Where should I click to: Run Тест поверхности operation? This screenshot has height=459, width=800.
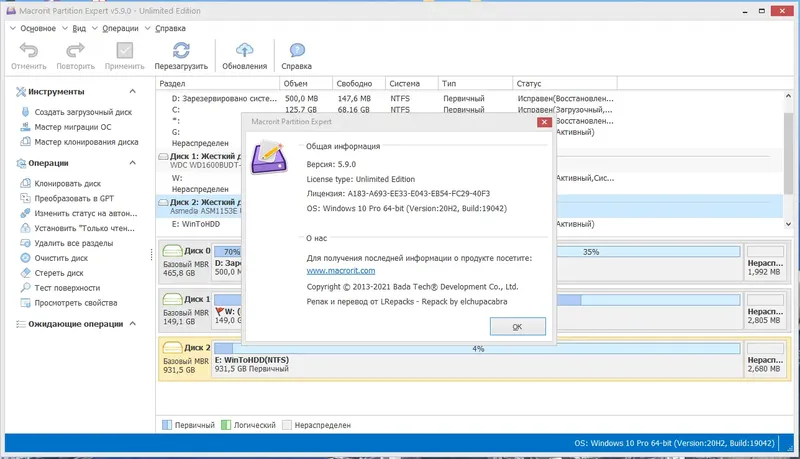(x=67, y=288)
